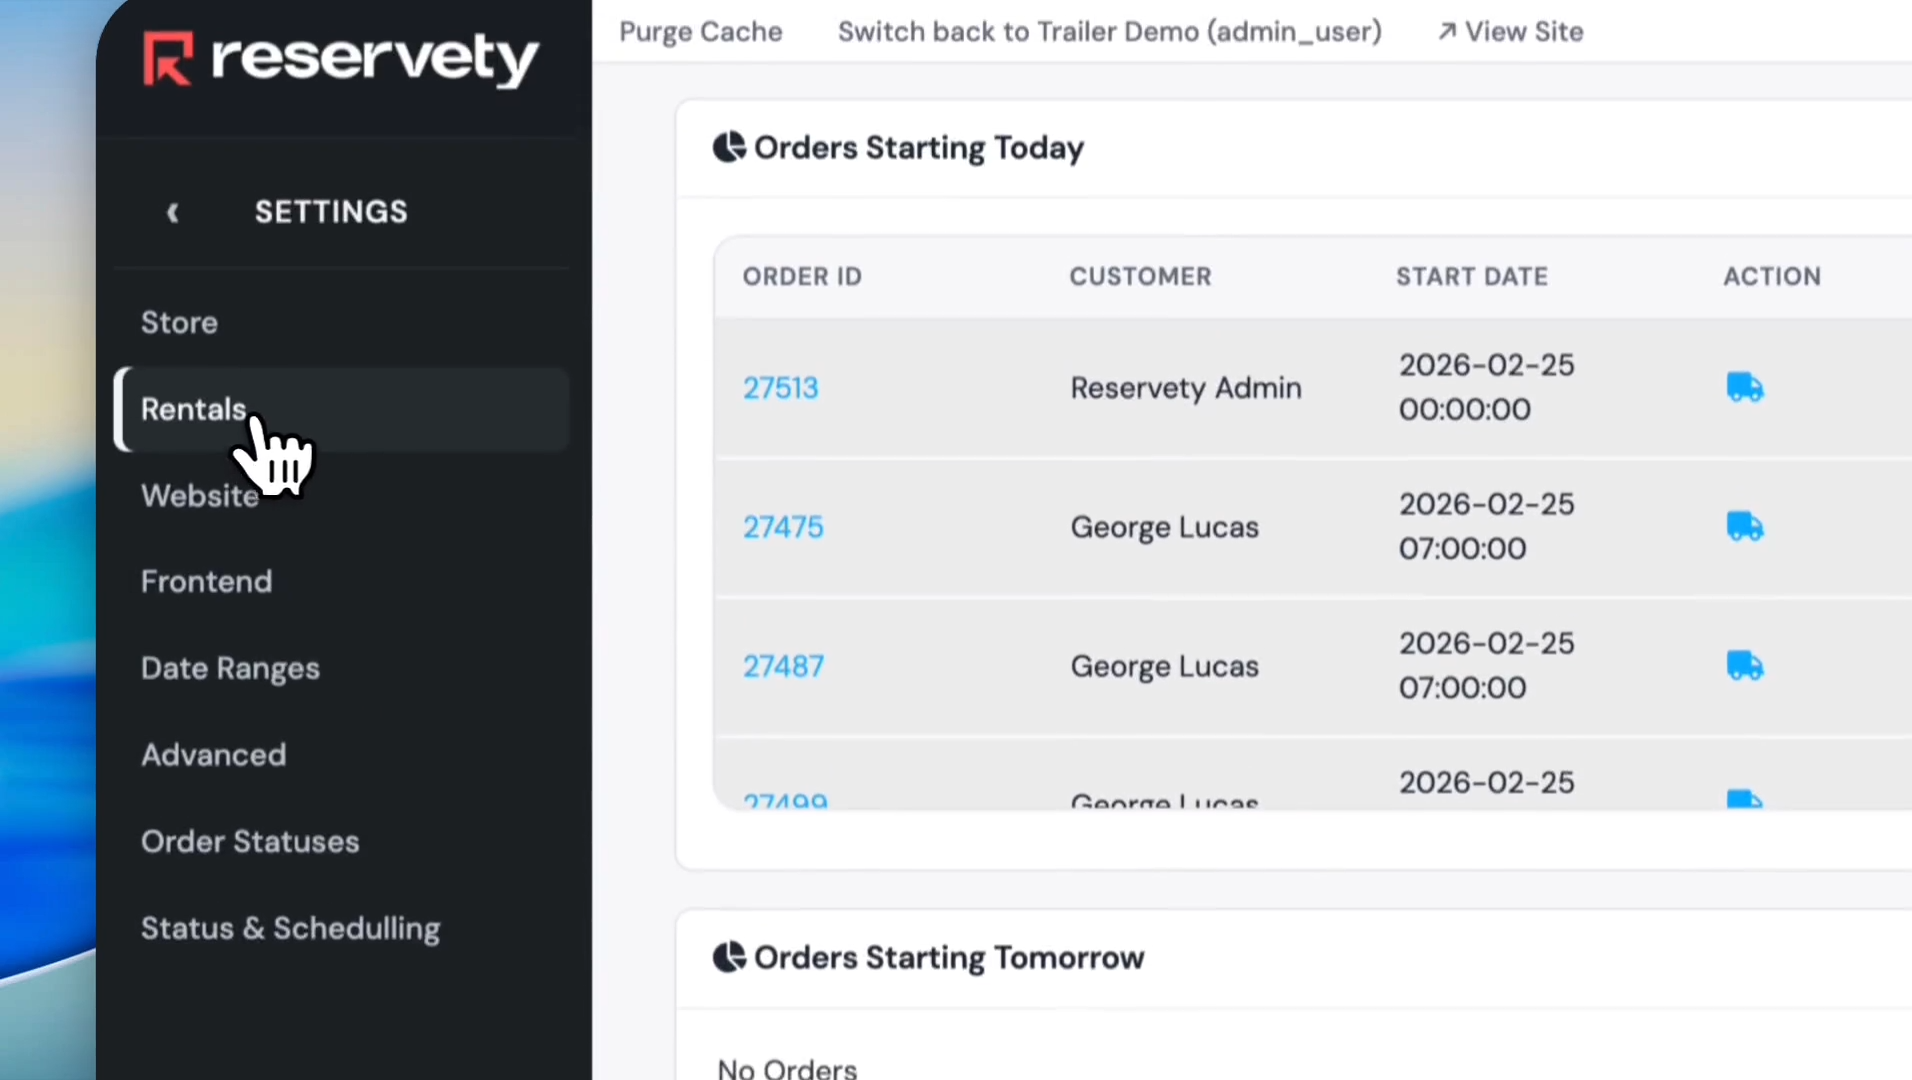Screen dimensions: 1912x1080
Task: Click delivery truck icon for order 27475
Action: coord(1745,526)
